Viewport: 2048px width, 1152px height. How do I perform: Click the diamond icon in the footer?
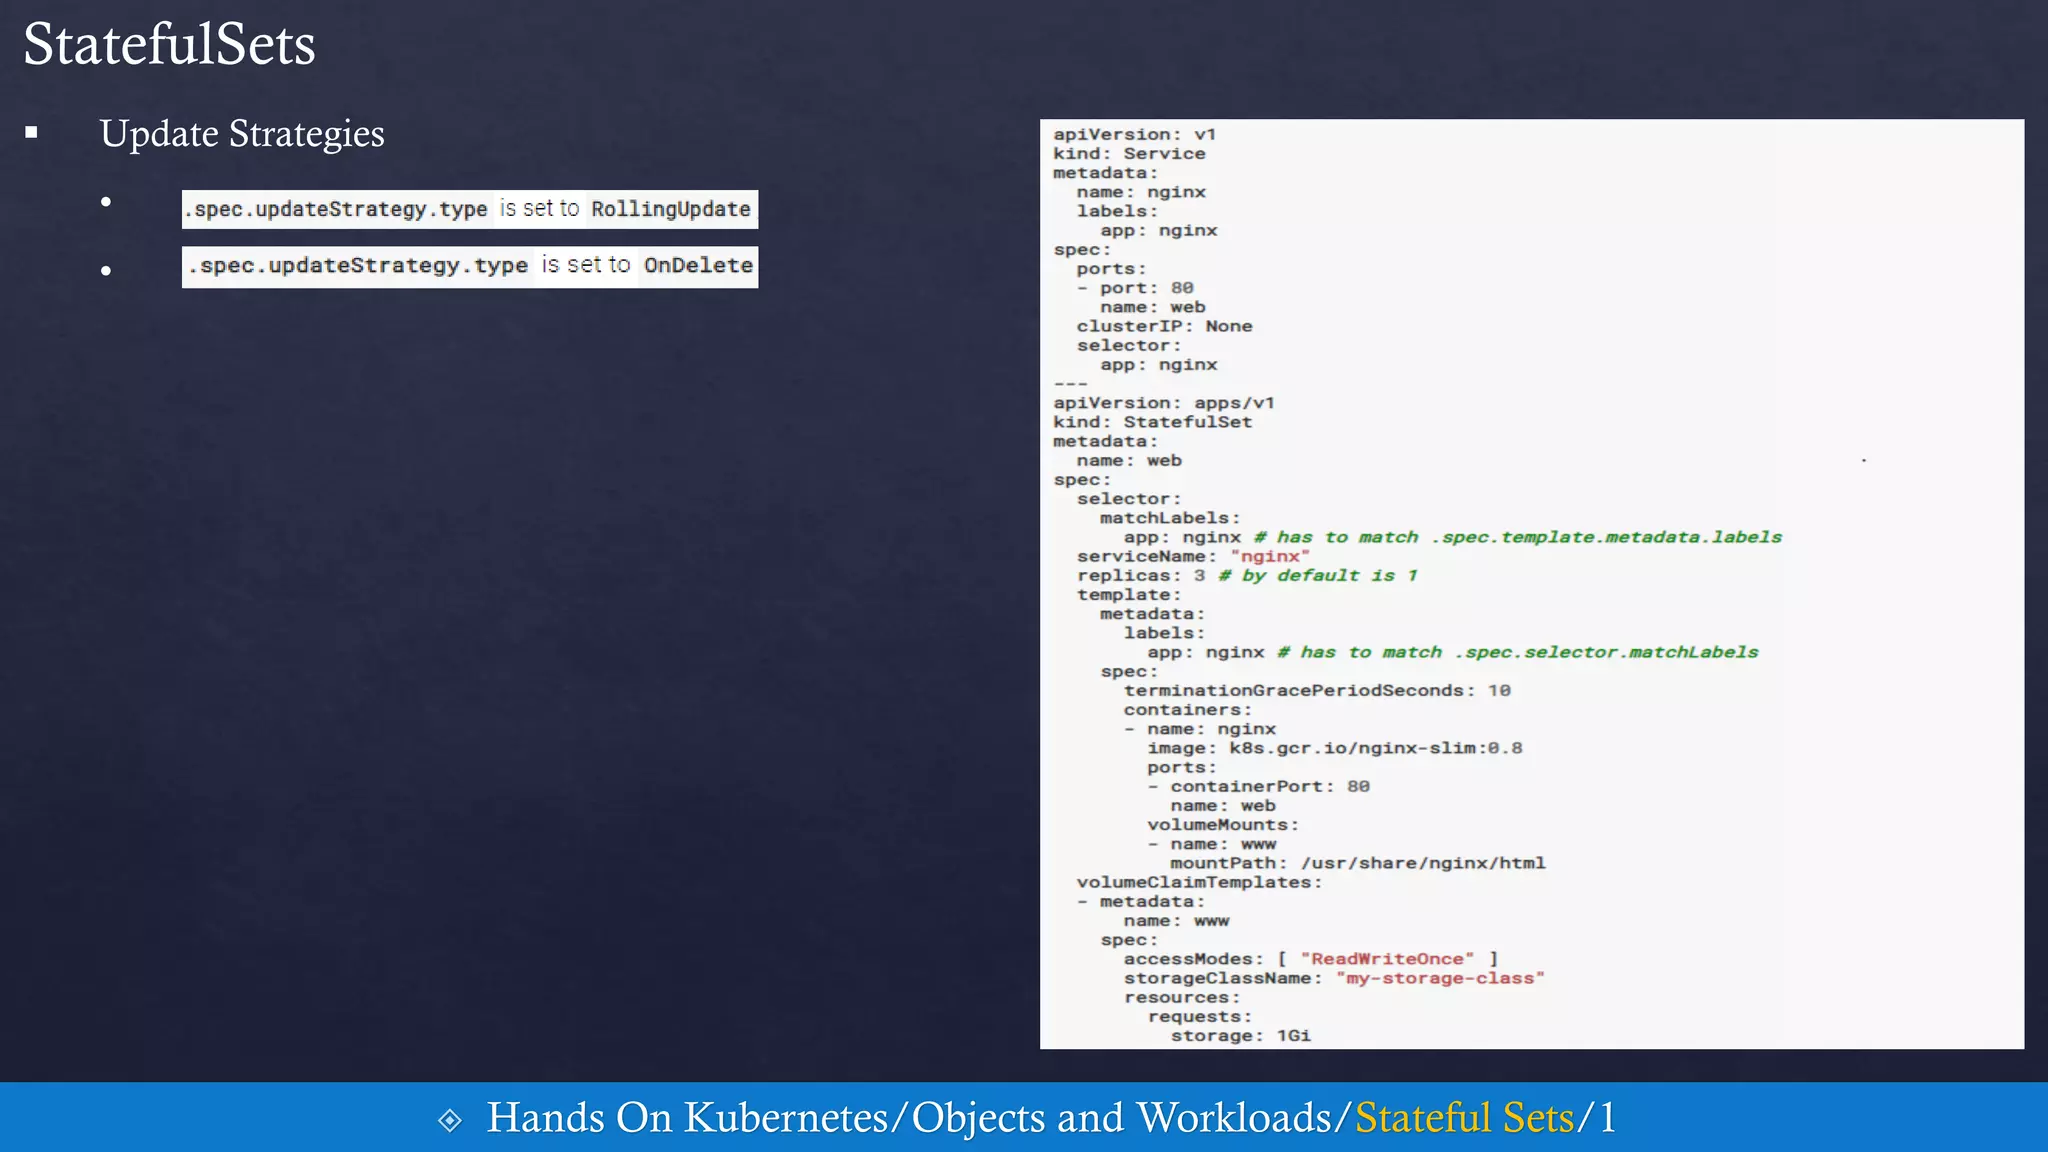pos(450,1119)
